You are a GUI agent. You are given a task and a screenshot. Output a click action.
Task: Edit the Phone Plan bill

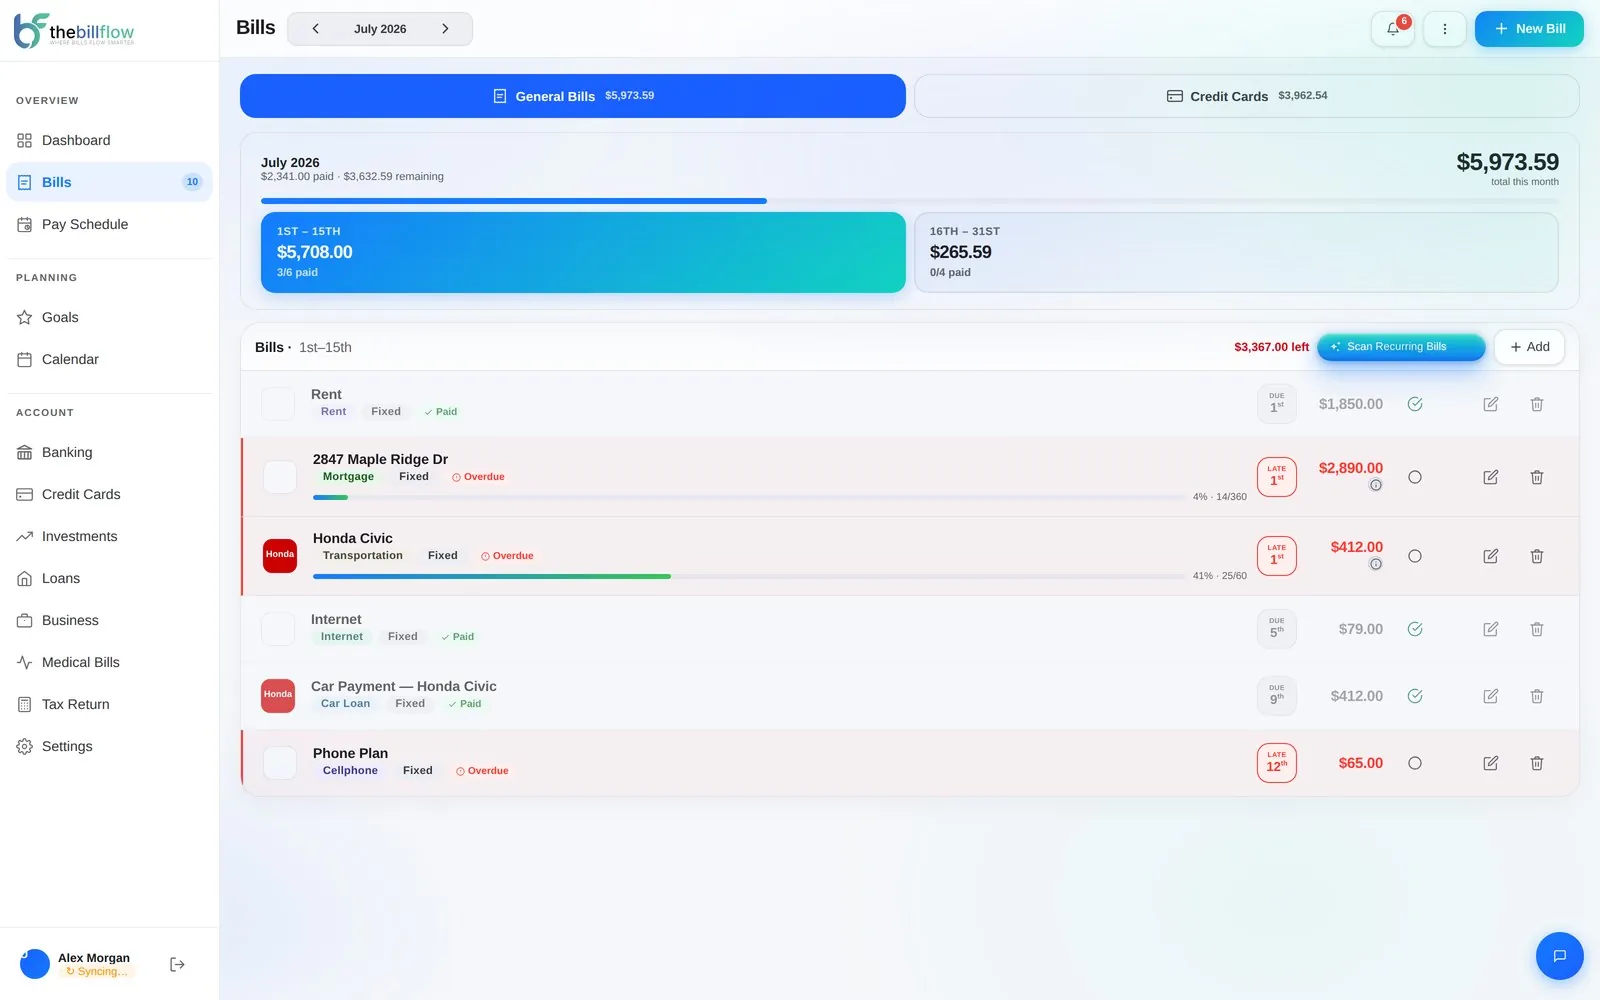pos(1490,763)
